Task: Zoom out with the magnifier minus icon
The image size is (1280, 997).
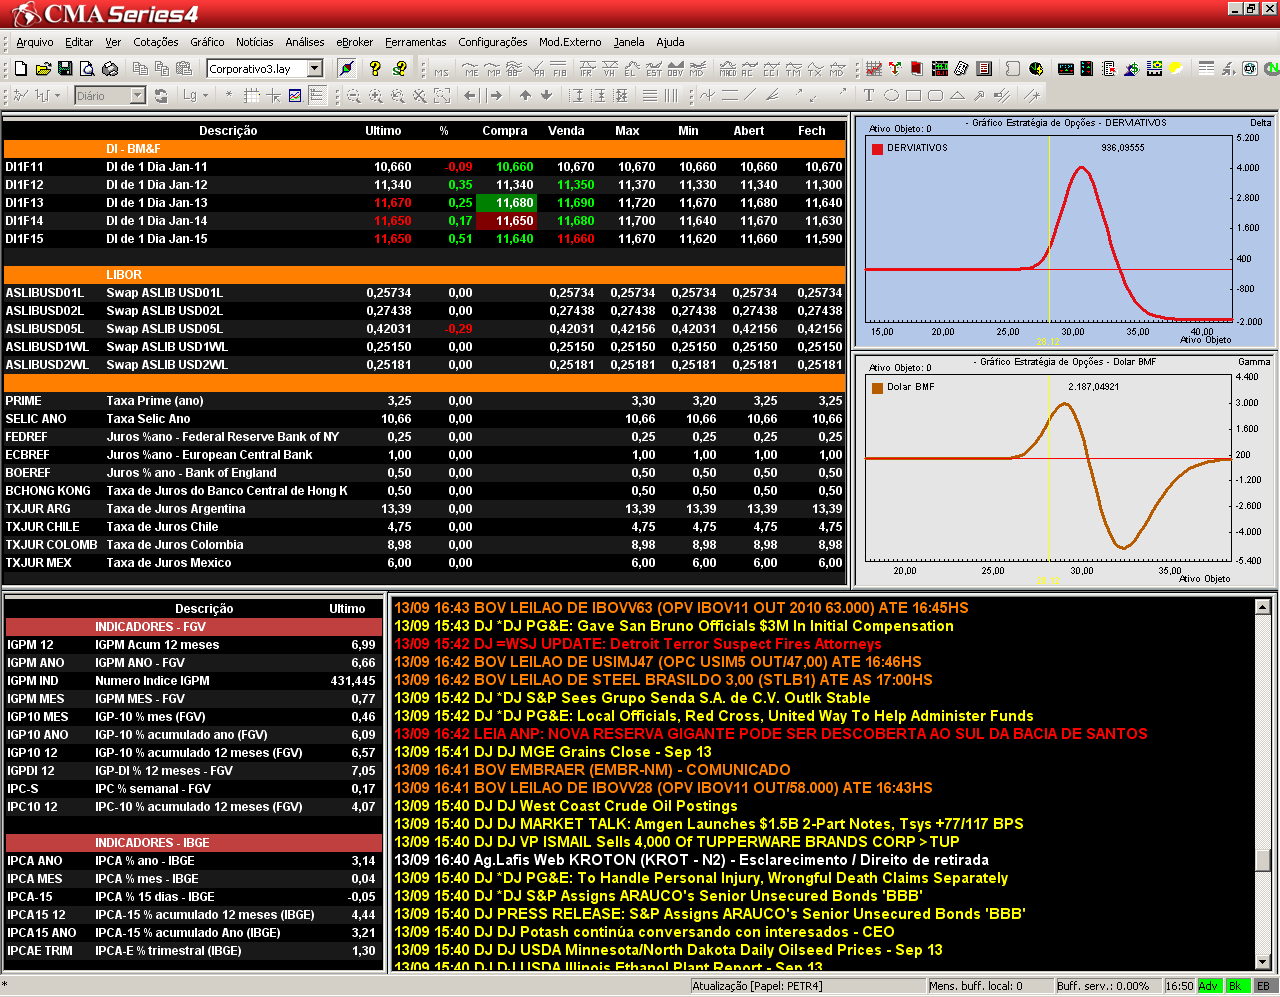Action: click(353, 96)
